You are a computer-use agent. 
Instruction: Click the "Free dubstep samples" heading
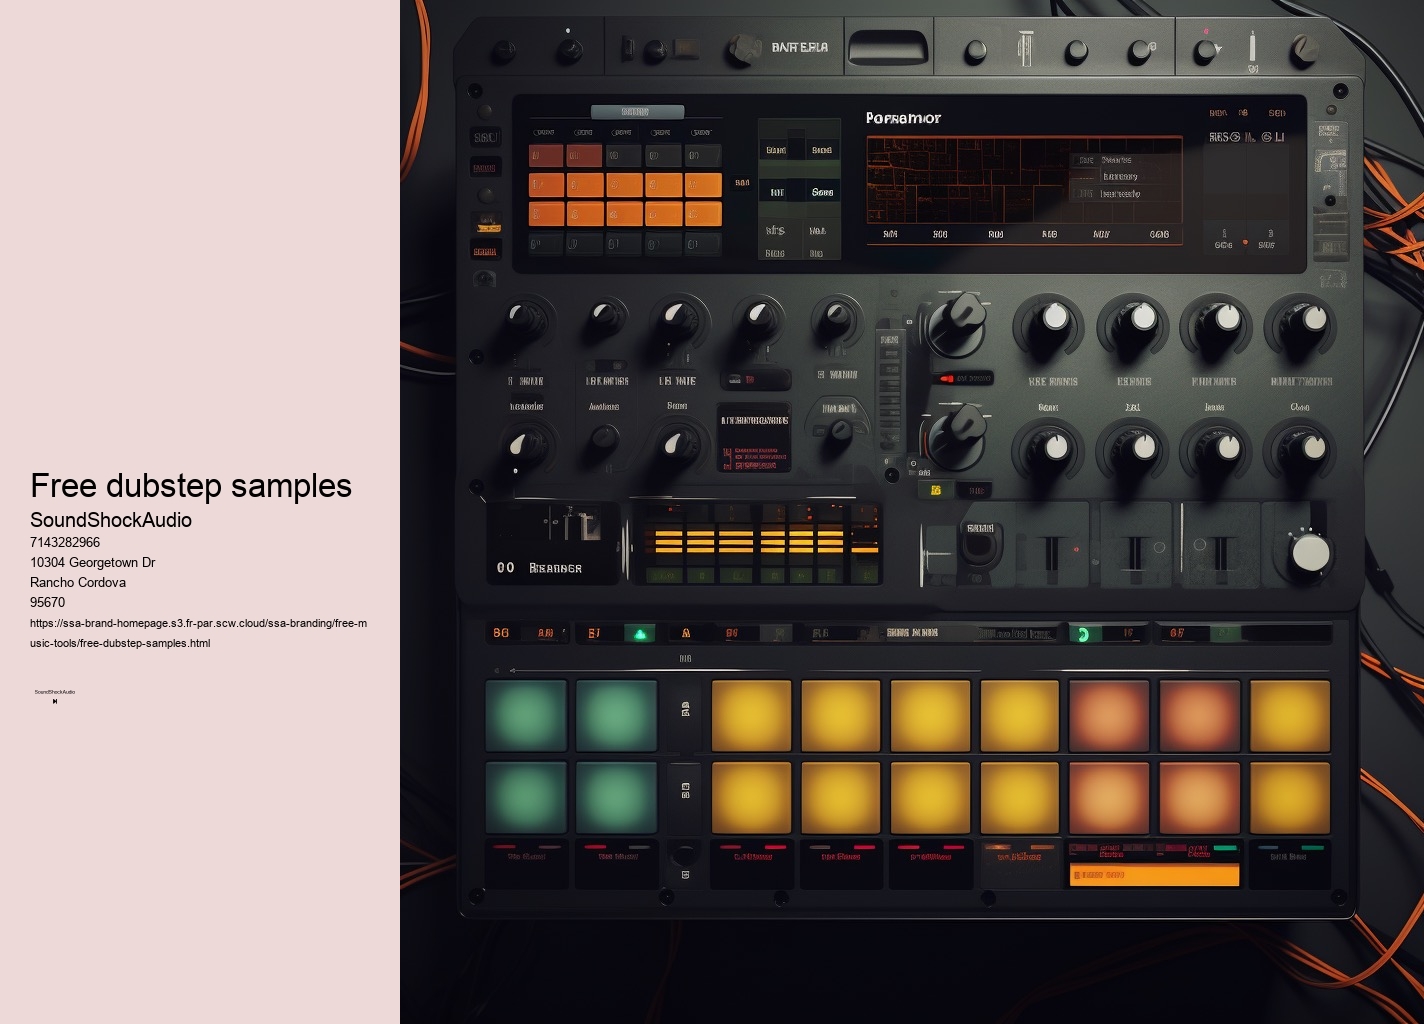pyautogui.click(x=191, y=486)
